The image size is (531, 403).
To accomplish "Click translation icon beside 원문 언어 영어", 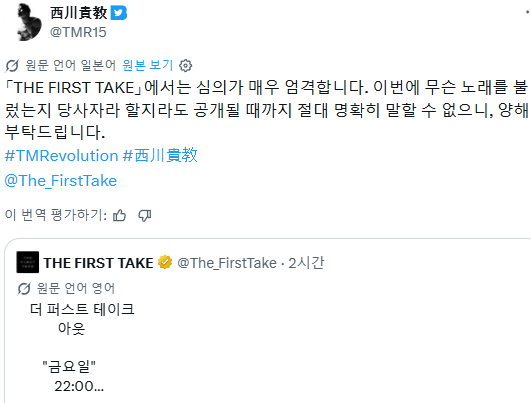I will point(24,289).
